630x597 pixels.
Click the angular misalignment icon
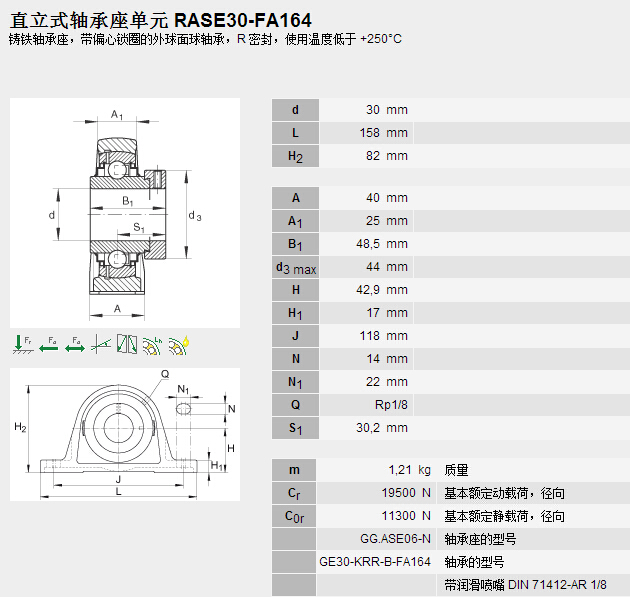[100, 343]
